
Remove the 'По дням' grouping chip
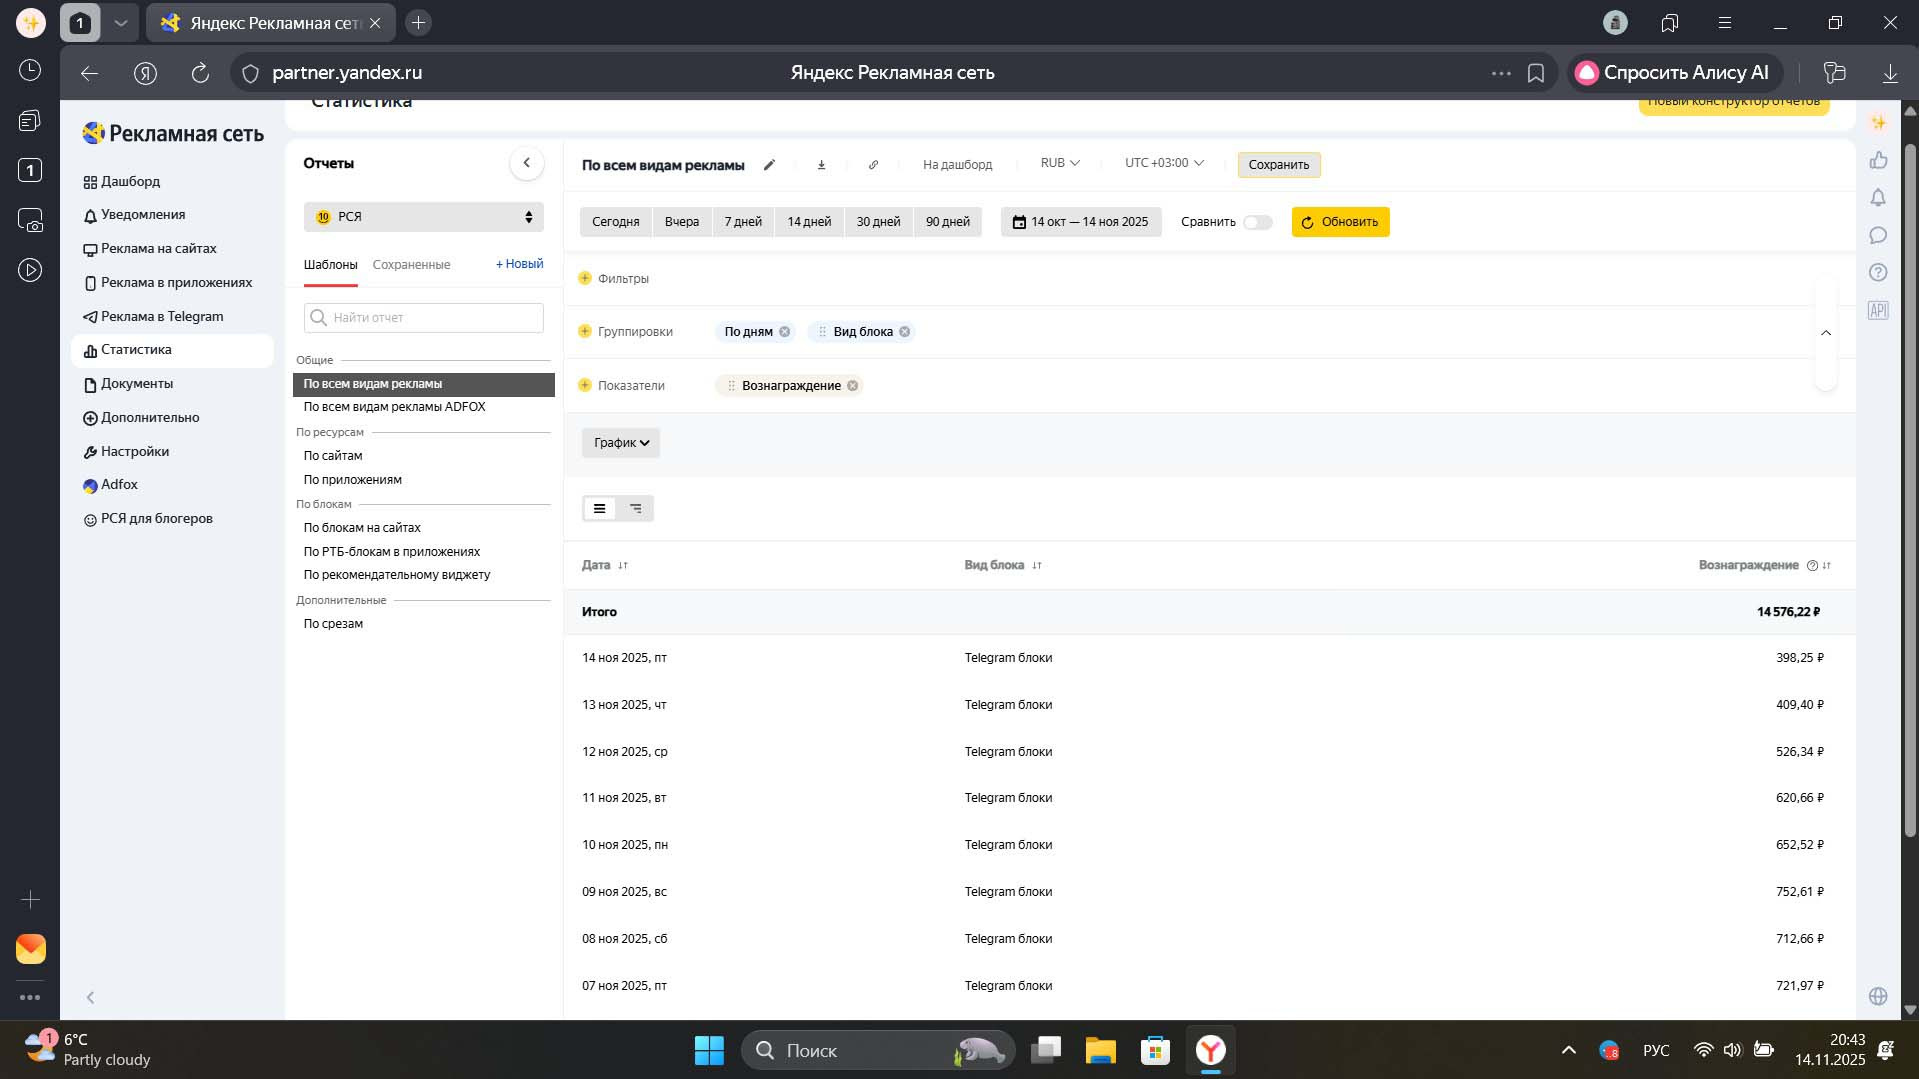pyautogui.click(x=785, y=332)
